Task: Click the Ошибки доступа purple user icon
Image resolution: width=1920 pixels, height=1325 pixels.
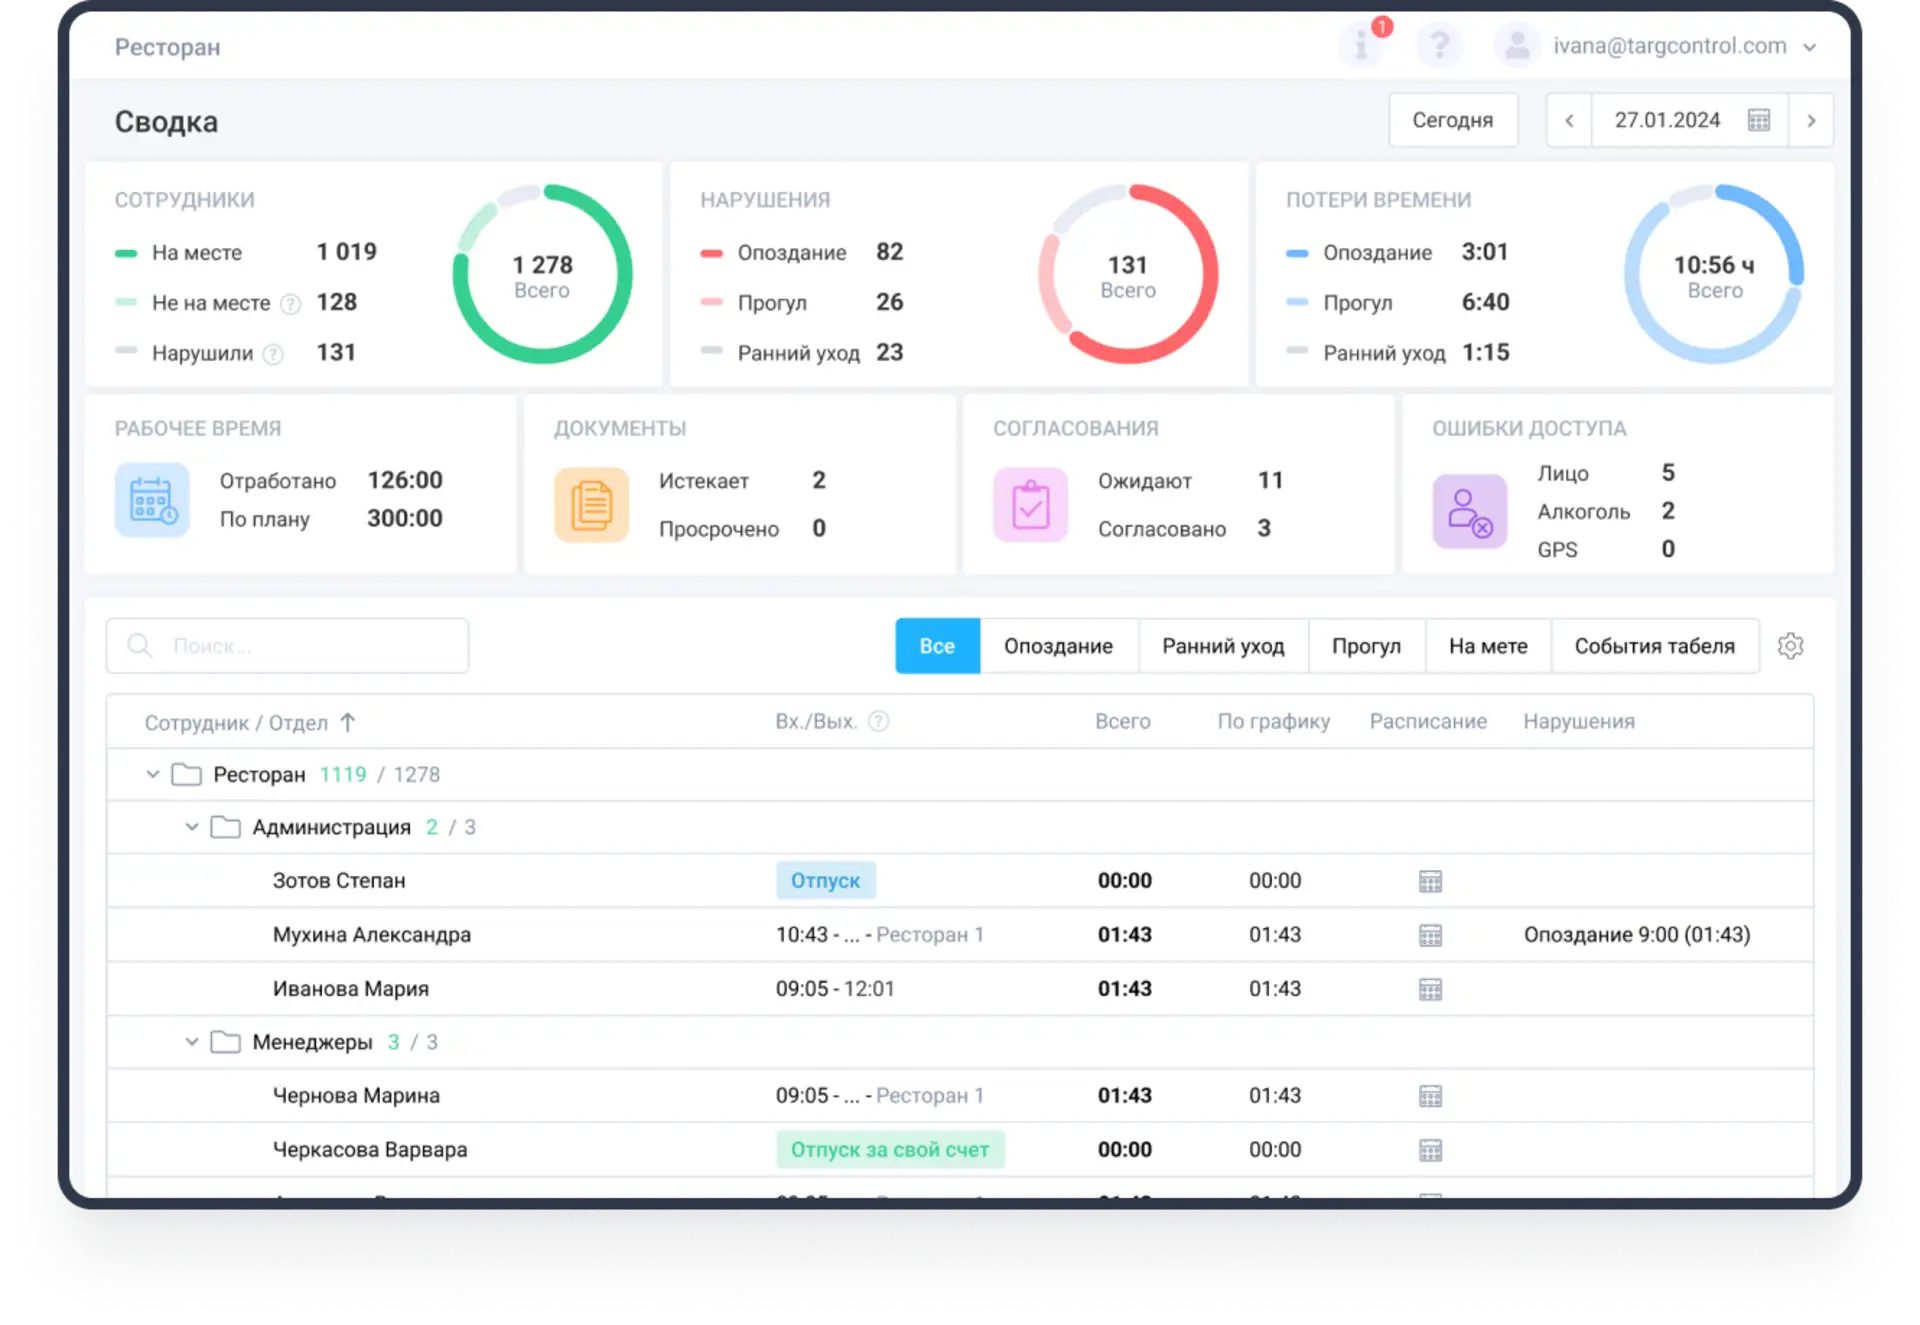Action: coord(1469,511)
